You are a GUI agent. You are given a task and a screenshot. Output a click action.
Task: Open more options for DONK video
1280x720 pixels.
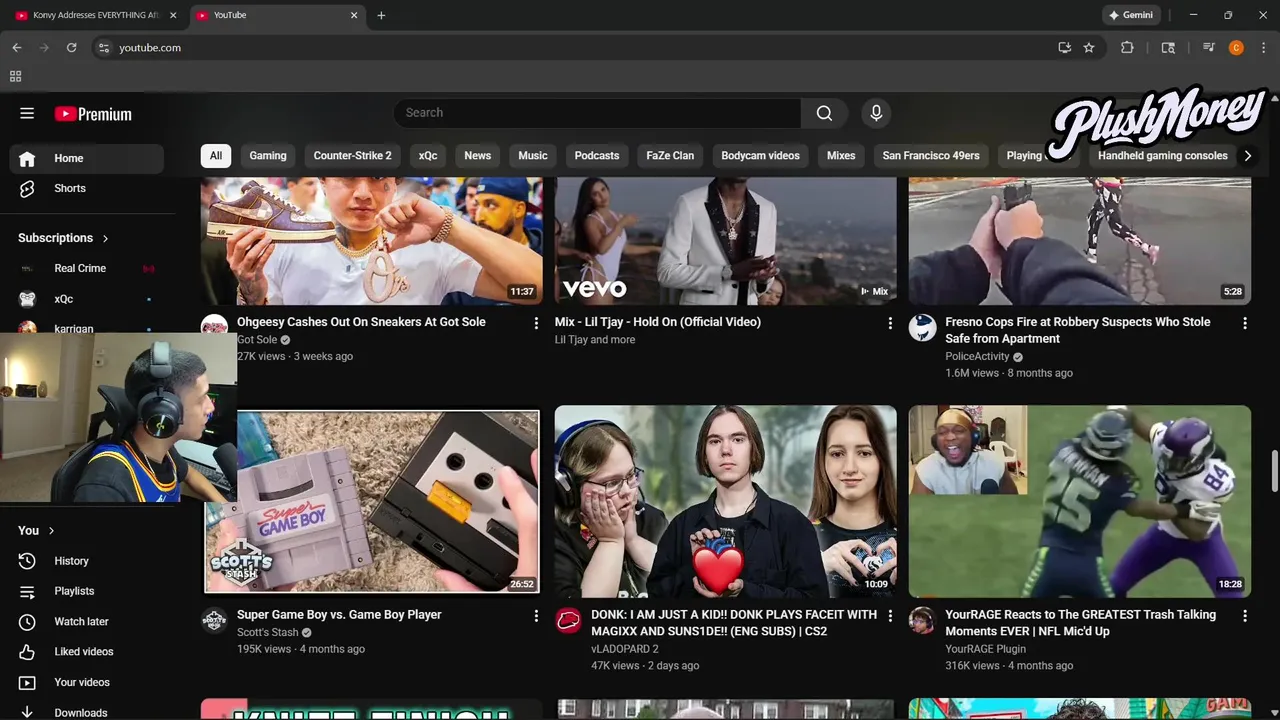pyautogui.click(x=890, y=616)
